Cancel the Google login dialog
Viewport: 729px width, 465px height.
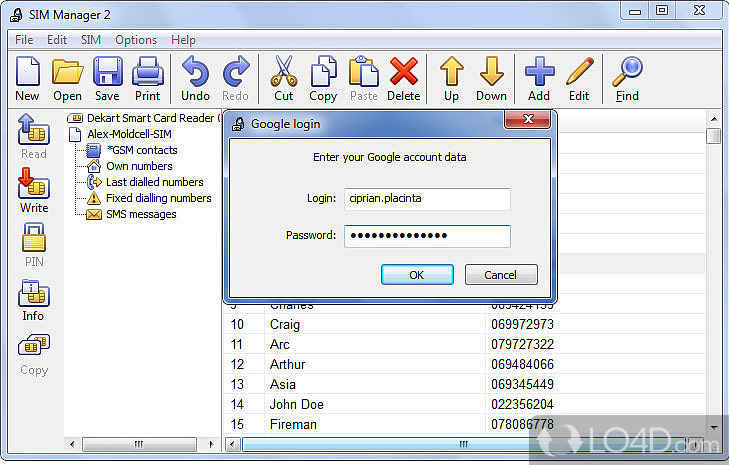[x=501, y=275]
